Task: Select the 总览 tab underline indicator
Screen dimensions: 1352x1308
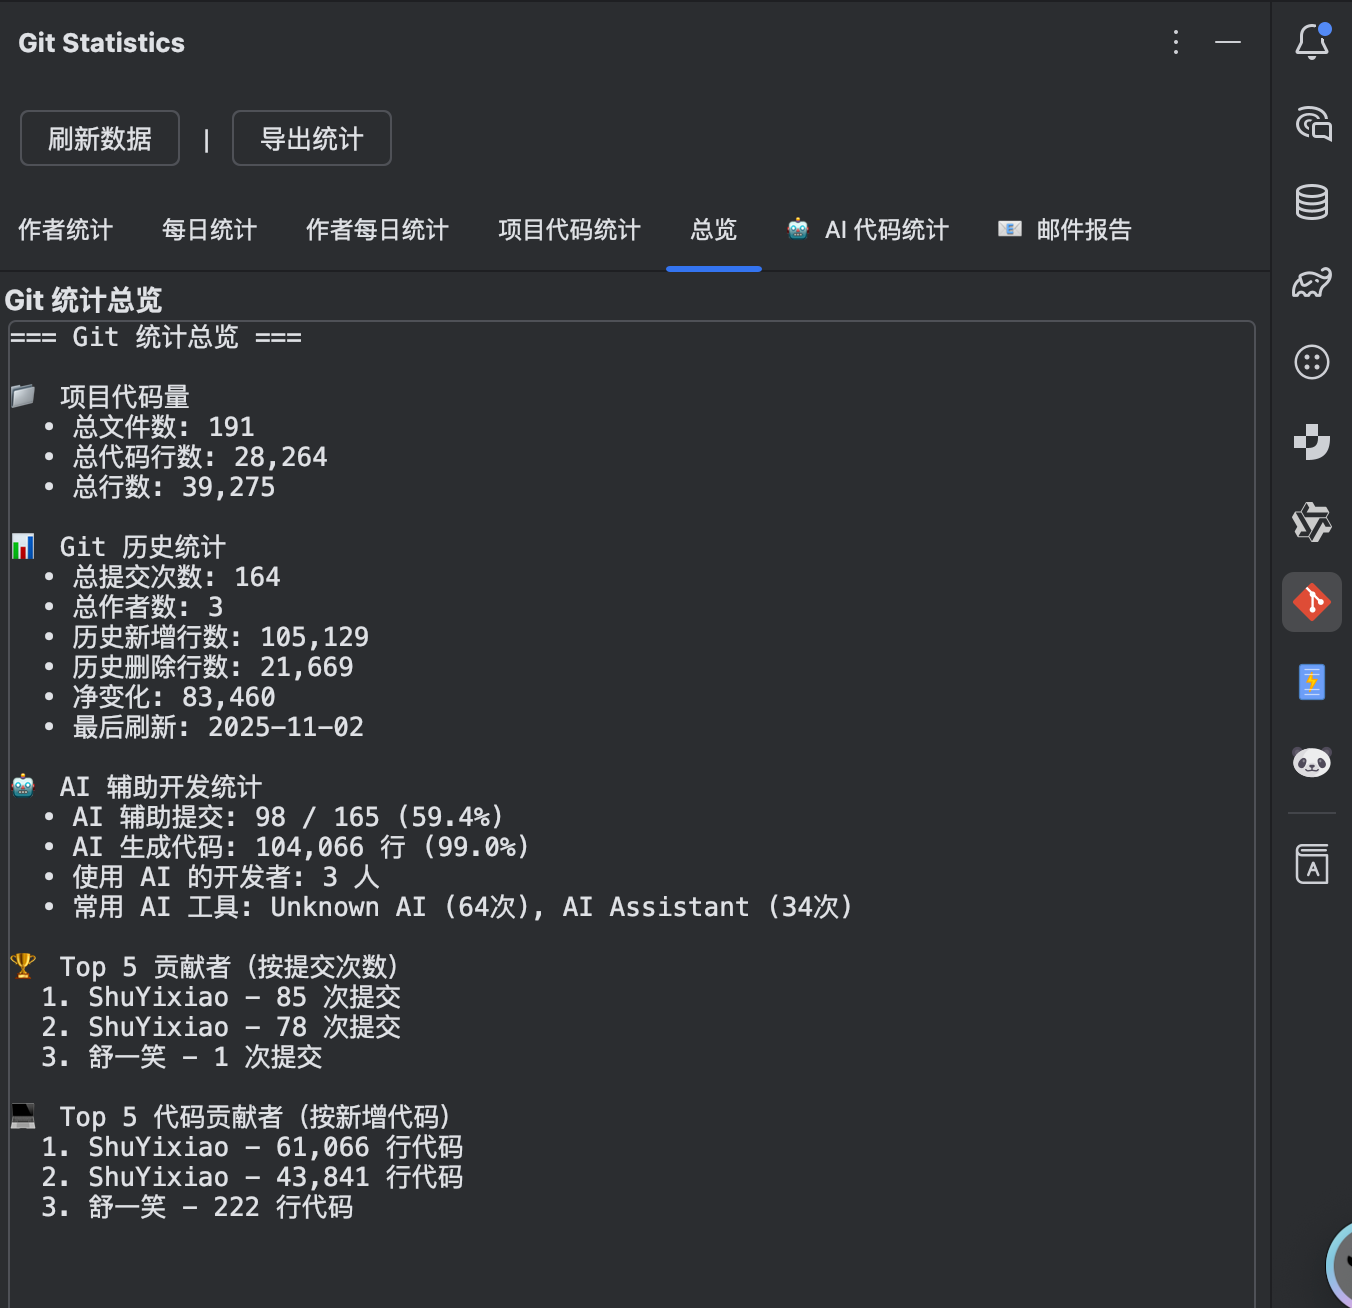Action: point(713,267)
